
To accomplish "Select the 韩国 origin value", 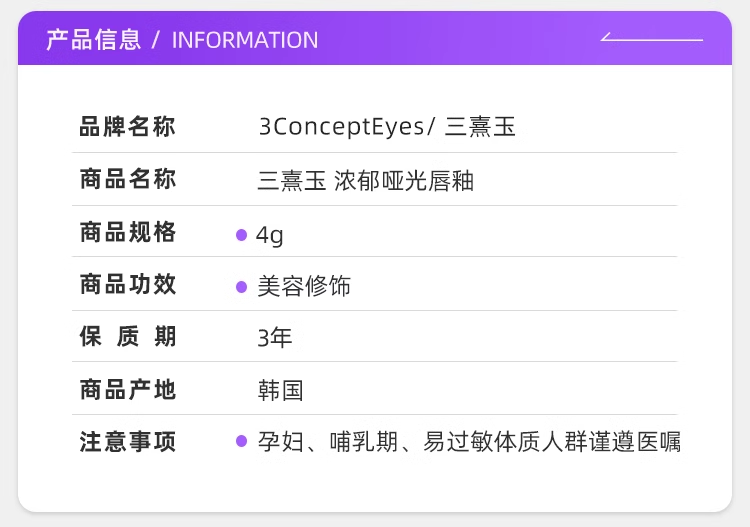I will point(280,390).
